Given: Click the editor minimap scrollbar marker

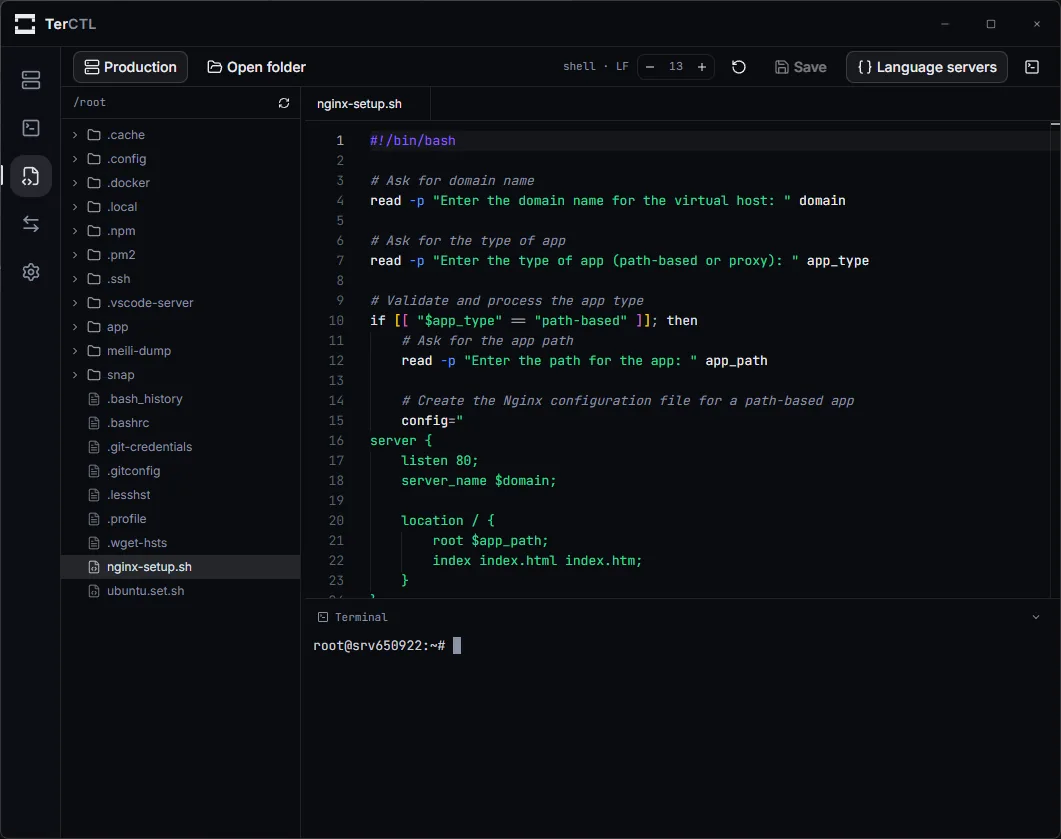Looking at the screenshot, I should [x=1055, y=124].
